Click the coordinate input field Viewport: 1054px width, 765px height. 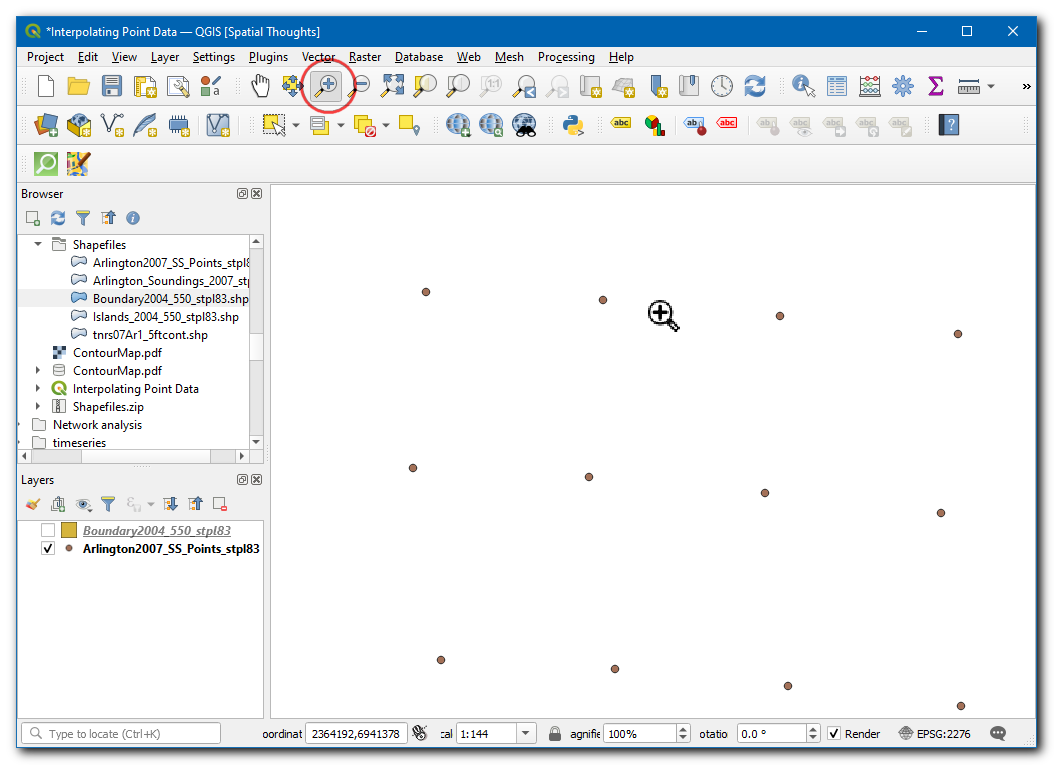click(356, 733)
